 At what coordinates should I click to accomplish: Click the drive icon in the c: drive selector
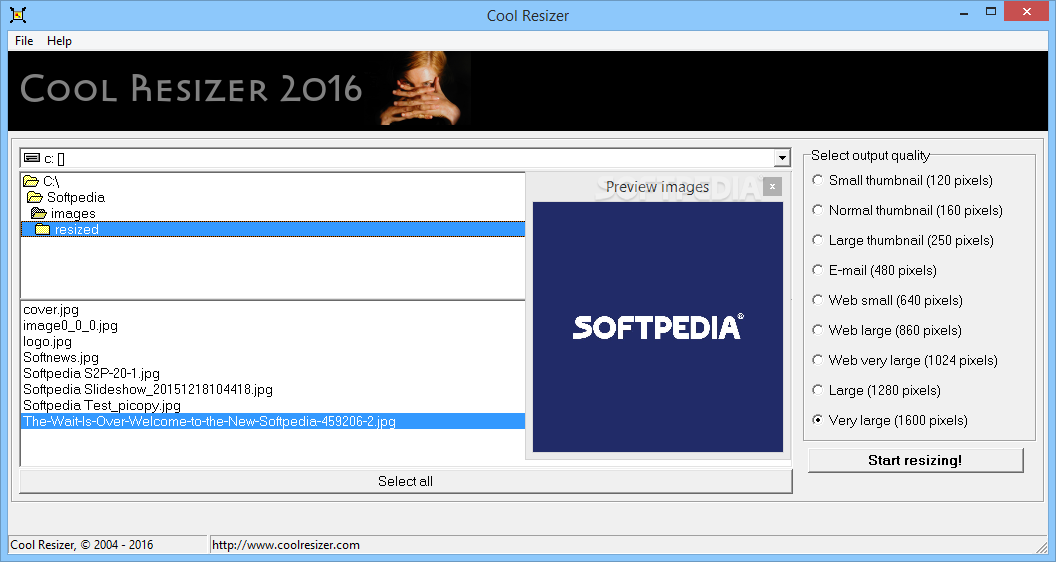pos(32,158)
